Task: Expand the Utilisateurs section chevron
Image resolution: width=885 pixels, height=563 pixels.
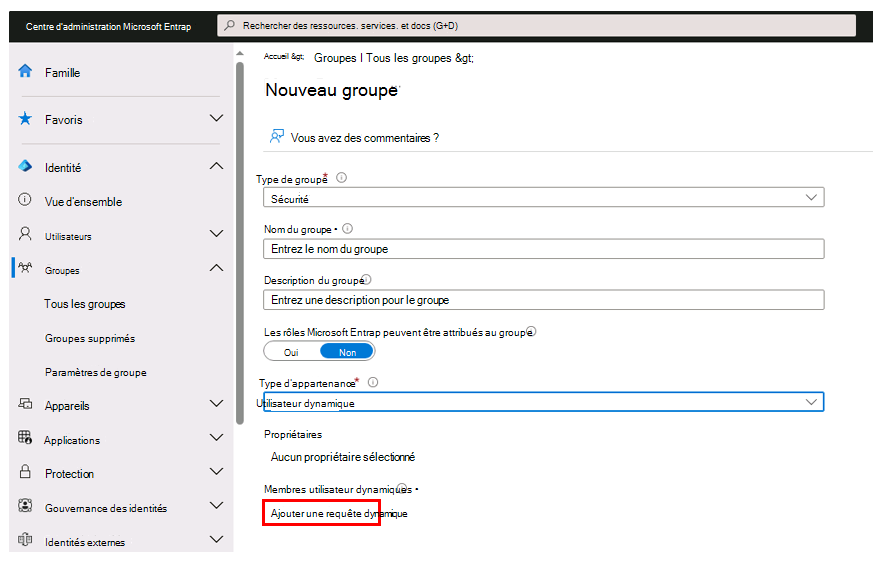Action: point(216,234)
